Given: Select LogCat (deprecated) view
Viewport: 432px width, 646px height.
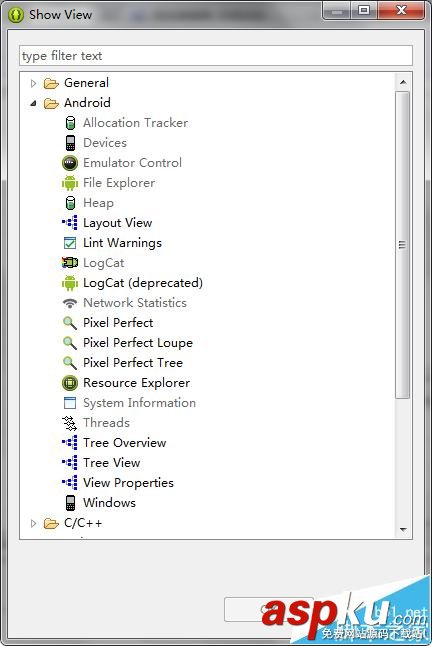Looking at the screenshot, I should (x=142, y=283).
